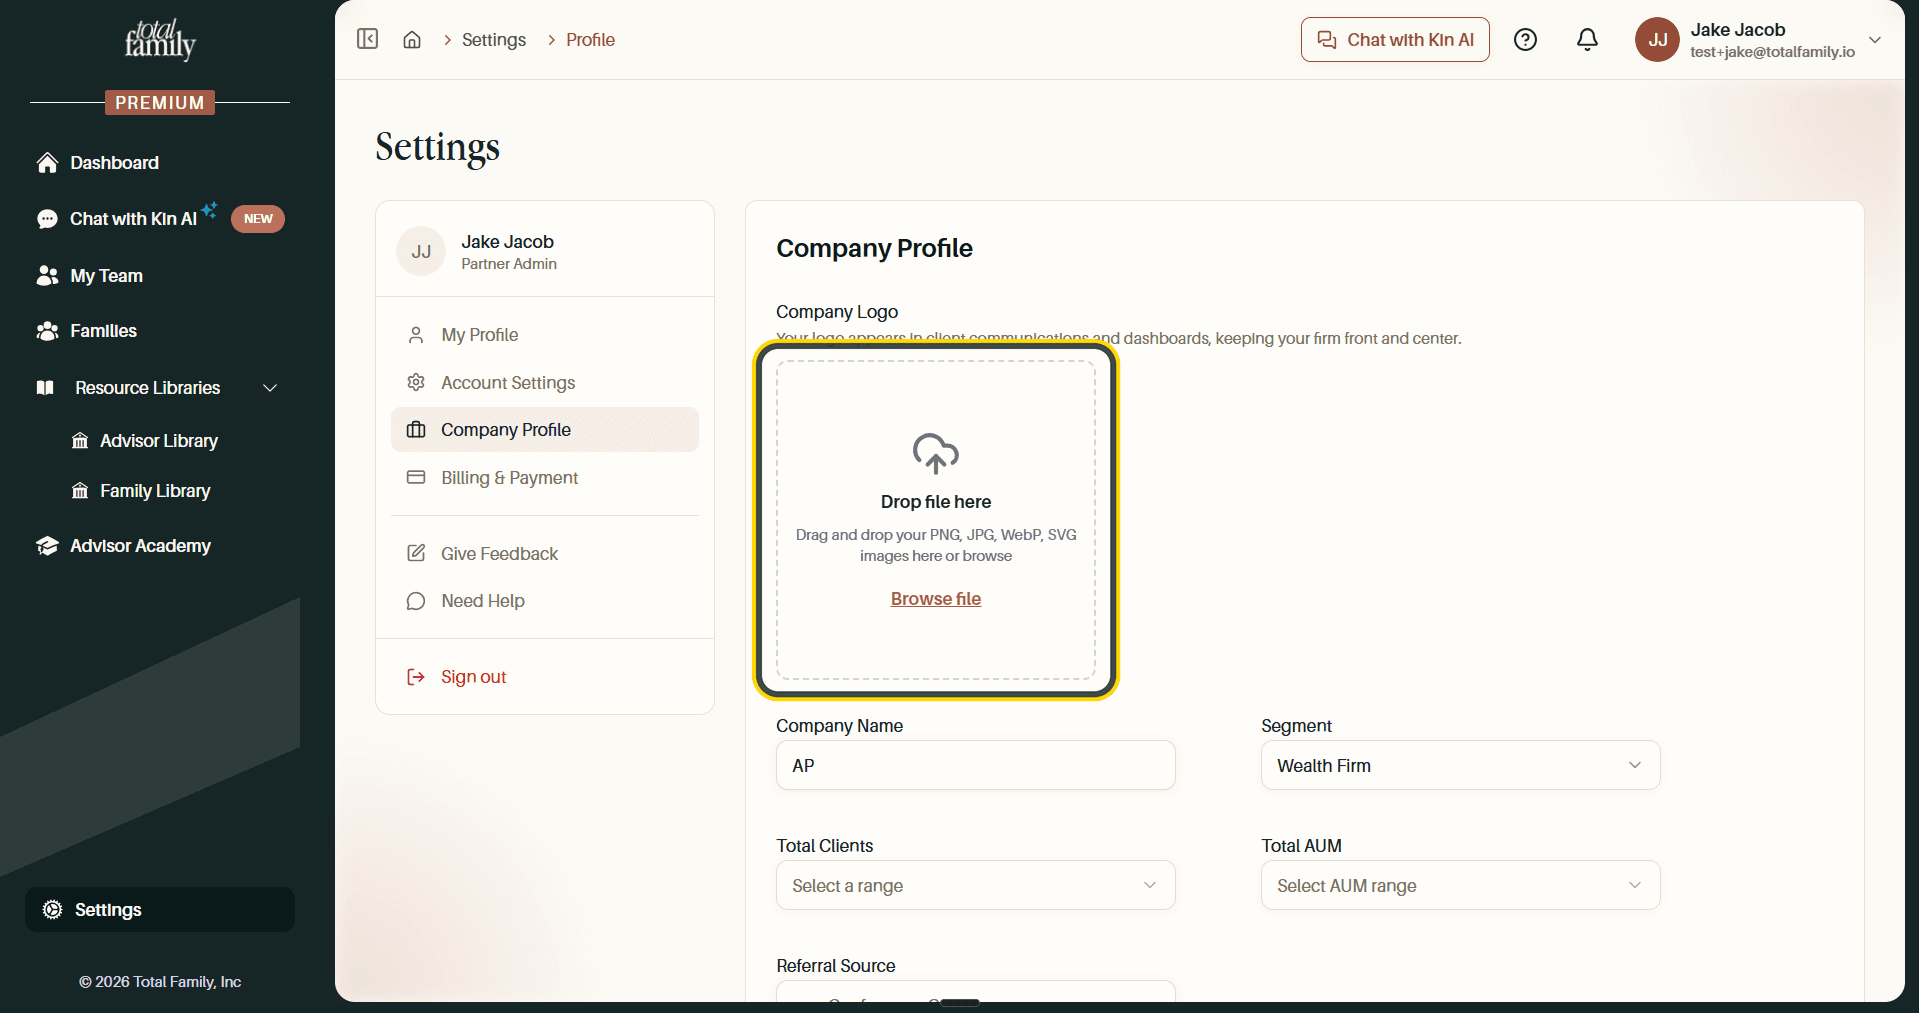
Task: Open the Total Clients dropdown
Action: coord(975,886)
